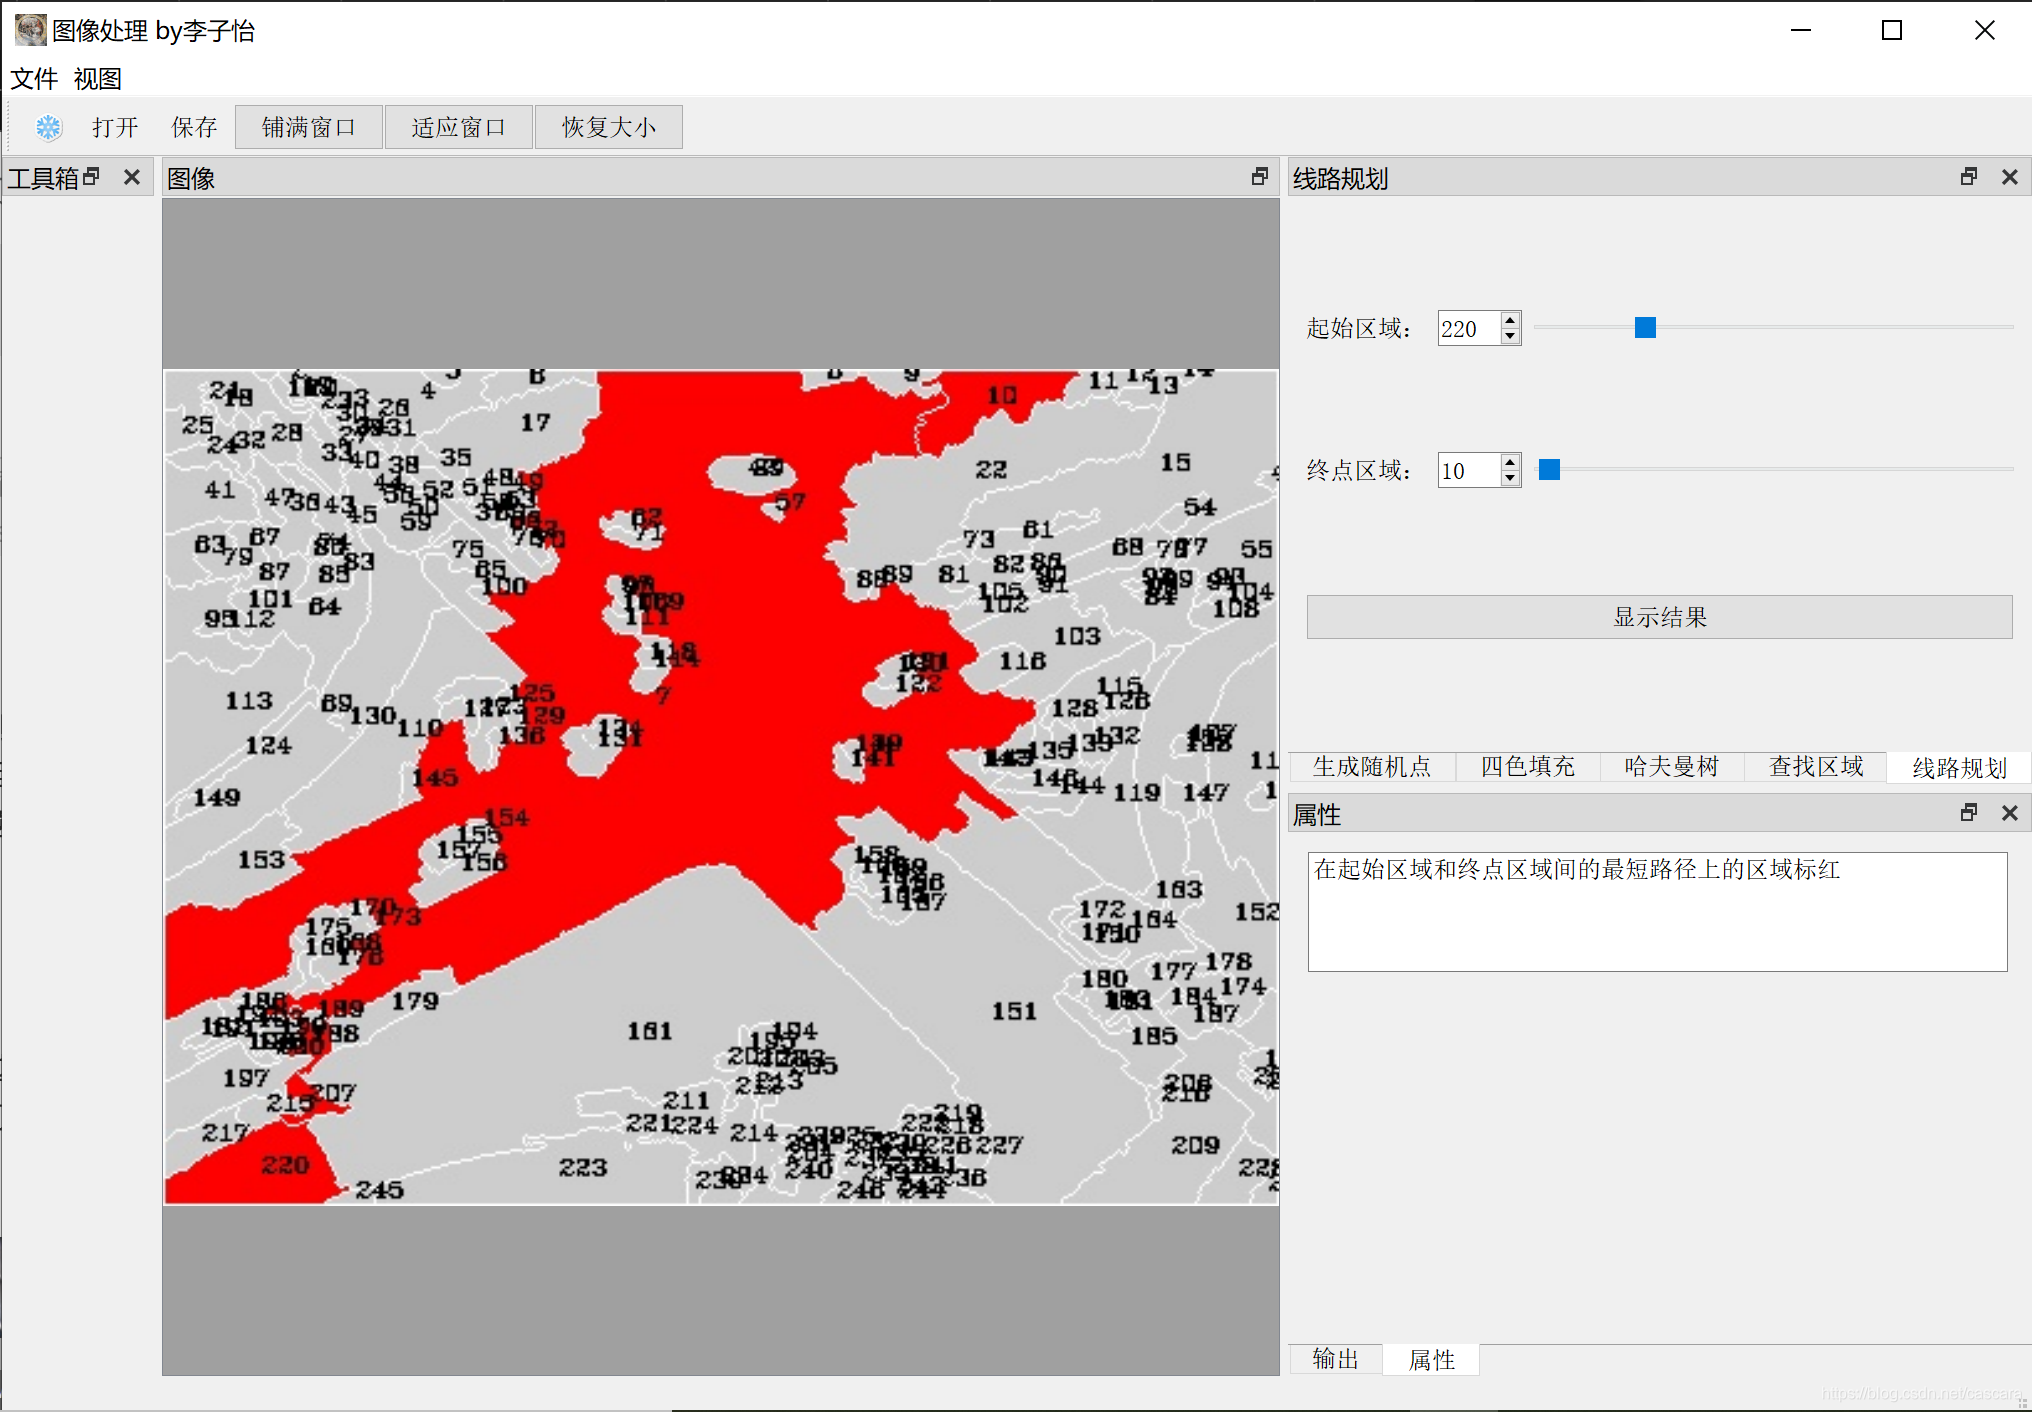The height and width of the screenshot is (1412, 2032).
Task: Float the 线路规划 panel
Action: [1969, 177]
